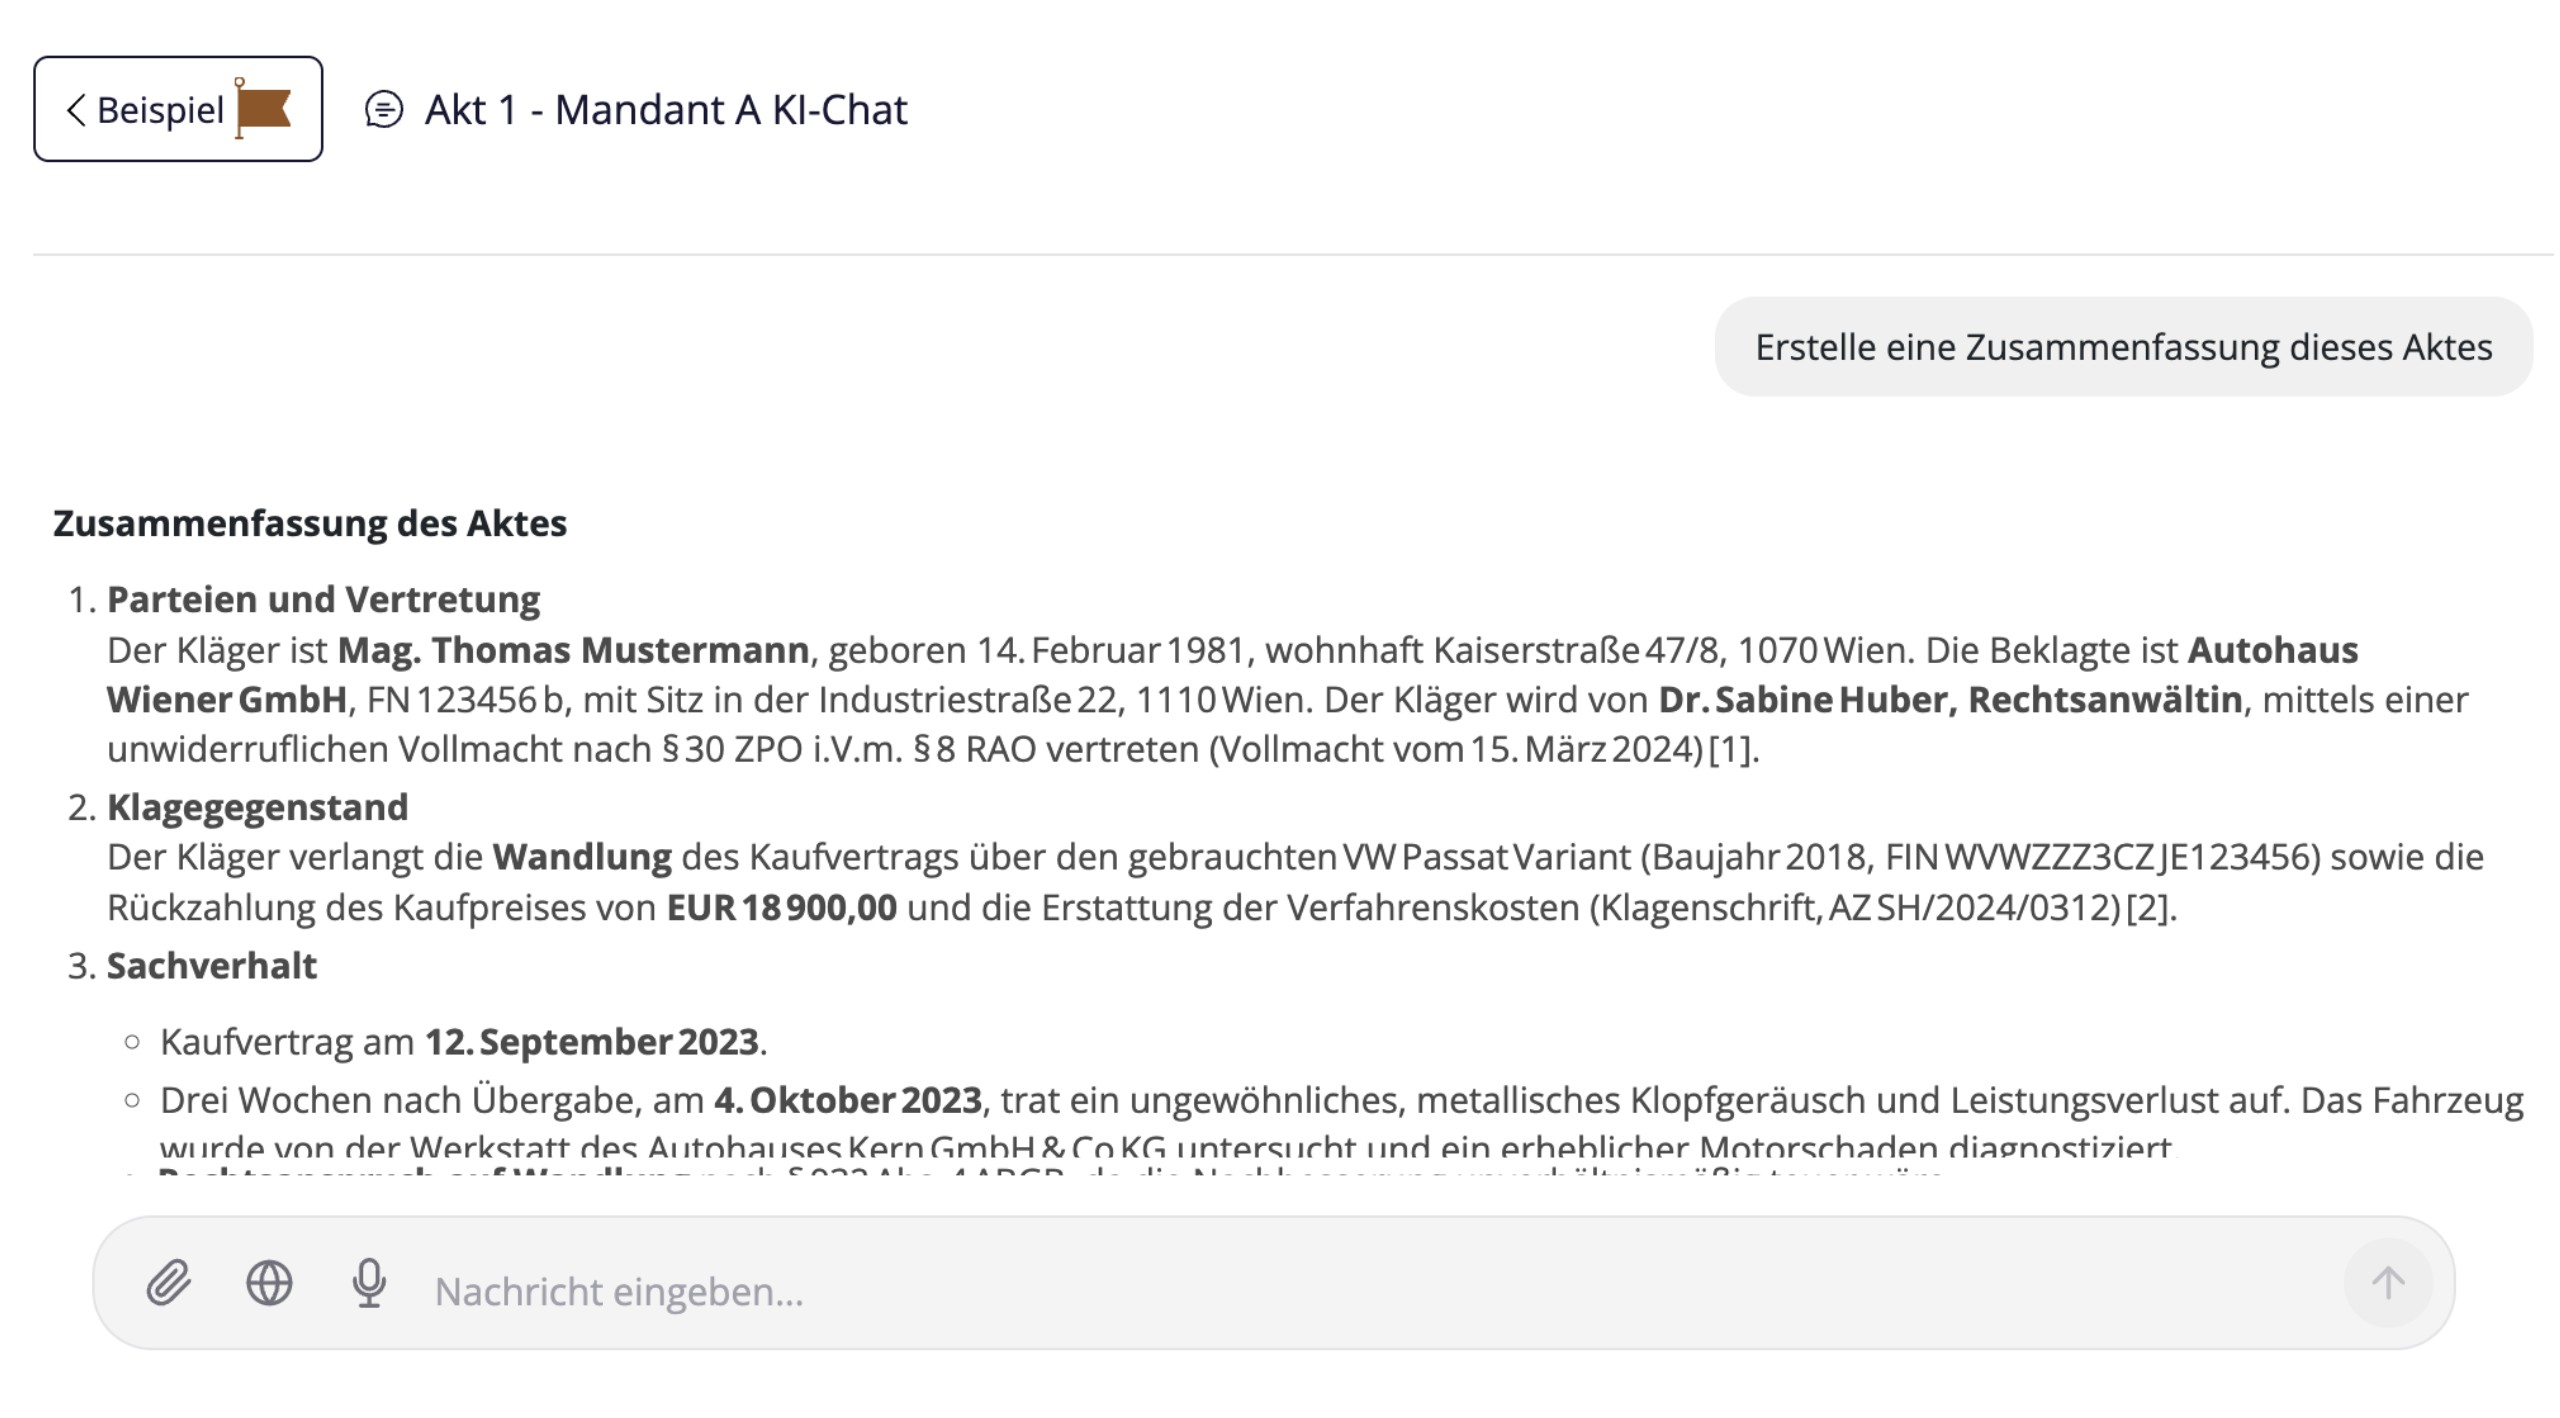The height and width of the screenshot is (1418, 2560).
Task: Click the brown flag icon
Action: point(263,108)
